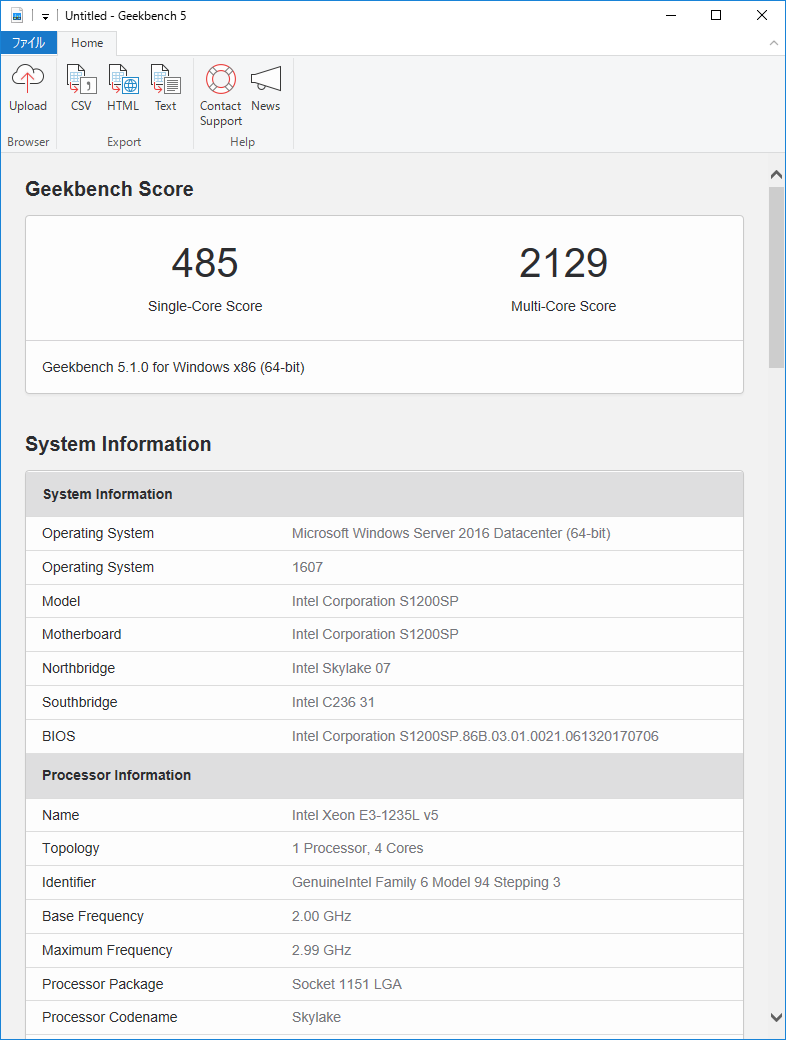
Task: Click the scrollbar down arrow
Action: tap(776, 1017)
